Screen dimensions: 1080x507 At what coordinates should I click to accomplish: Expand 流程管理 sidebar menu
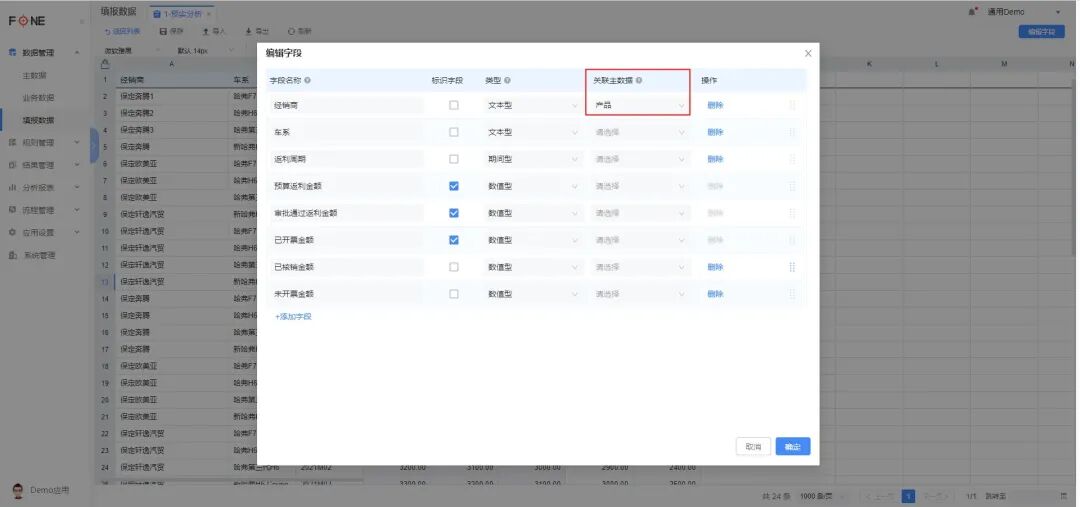45,210
